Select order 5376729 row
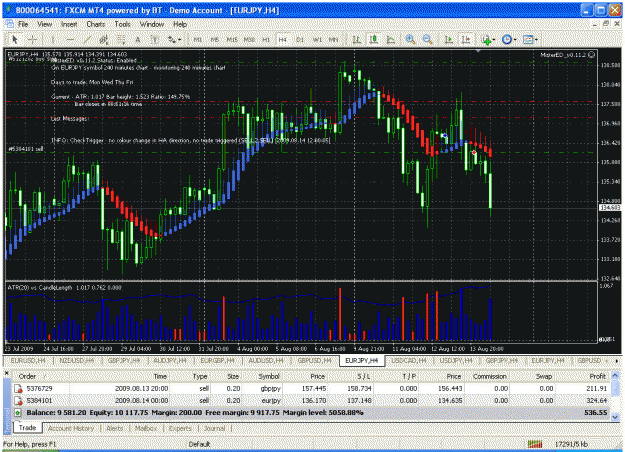The image size is (625, 452). (311, 388)
